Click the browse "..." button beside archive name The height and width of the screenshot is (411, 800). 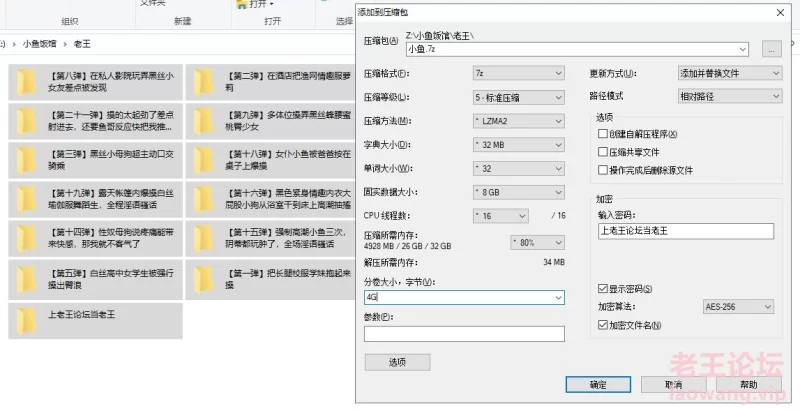click(x=770, y=48)
